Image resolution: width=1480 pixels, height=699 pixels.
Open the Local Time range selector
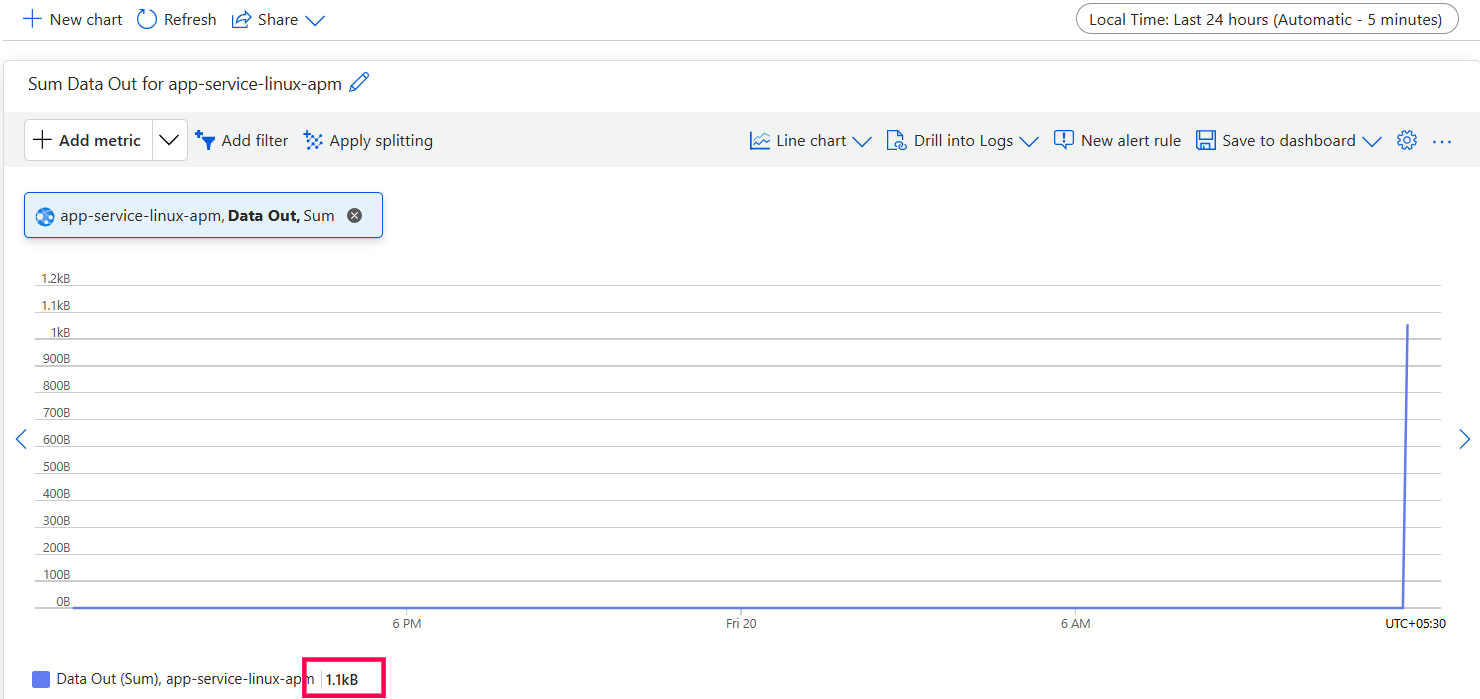pyautogui.click(x=1266, y=19)
